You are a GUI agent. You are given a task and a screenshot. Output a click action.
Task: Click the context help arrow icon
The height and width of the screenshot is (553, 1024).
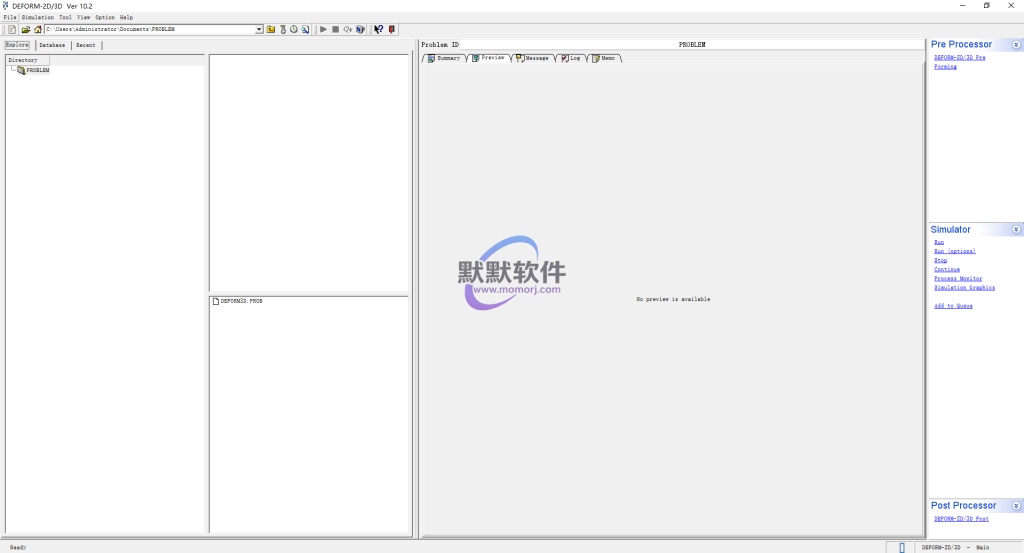pyautogui.click(x=379, y=30)
